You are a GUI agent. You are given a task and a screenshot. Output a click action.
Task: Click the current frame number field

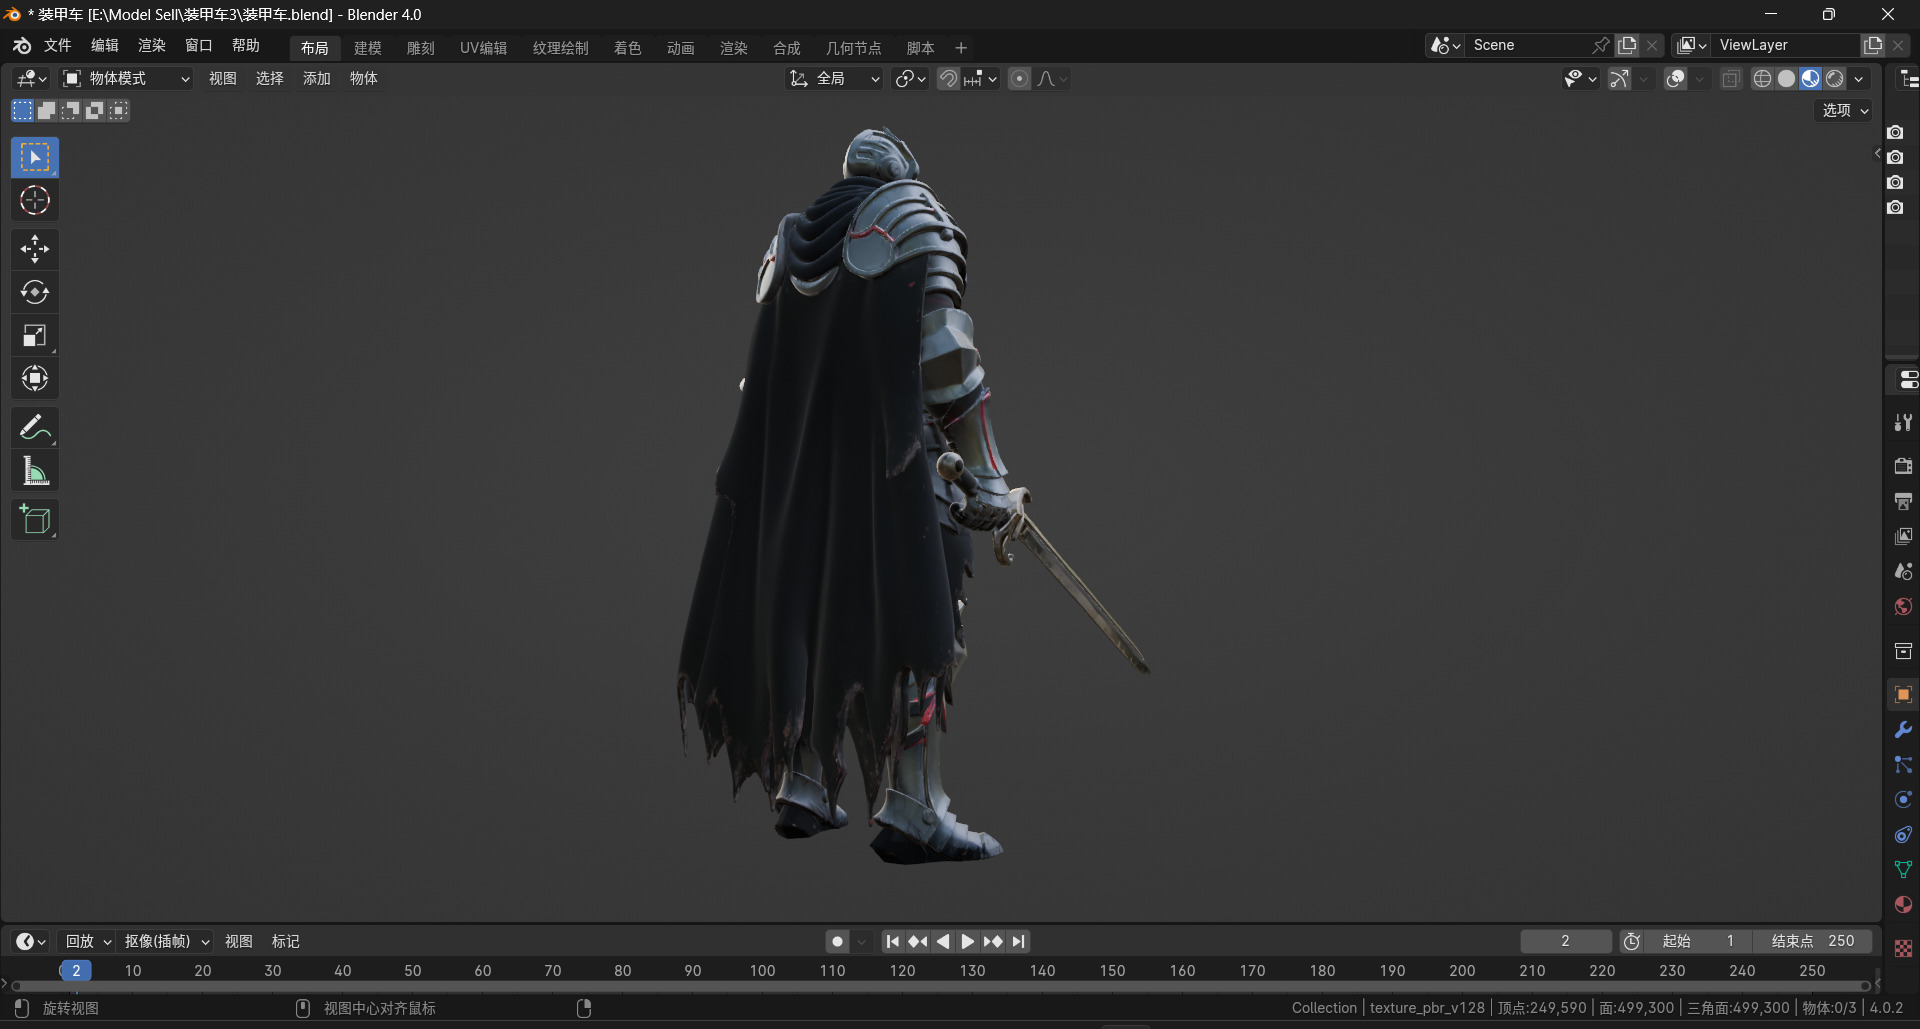[1566, 941]
